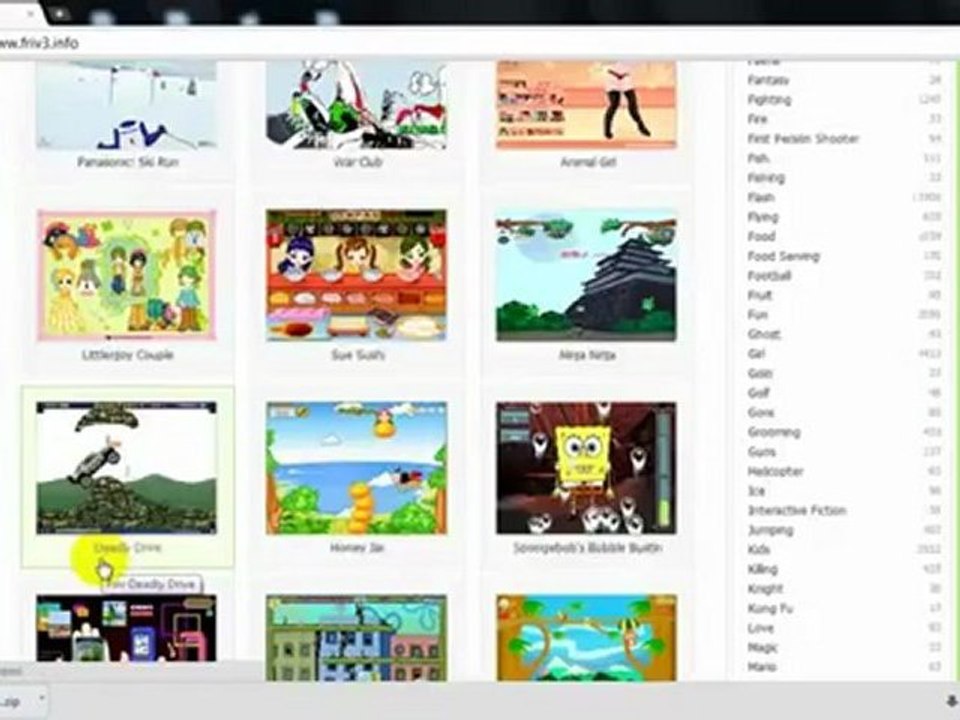Click the War Club title link

point(358,162)
